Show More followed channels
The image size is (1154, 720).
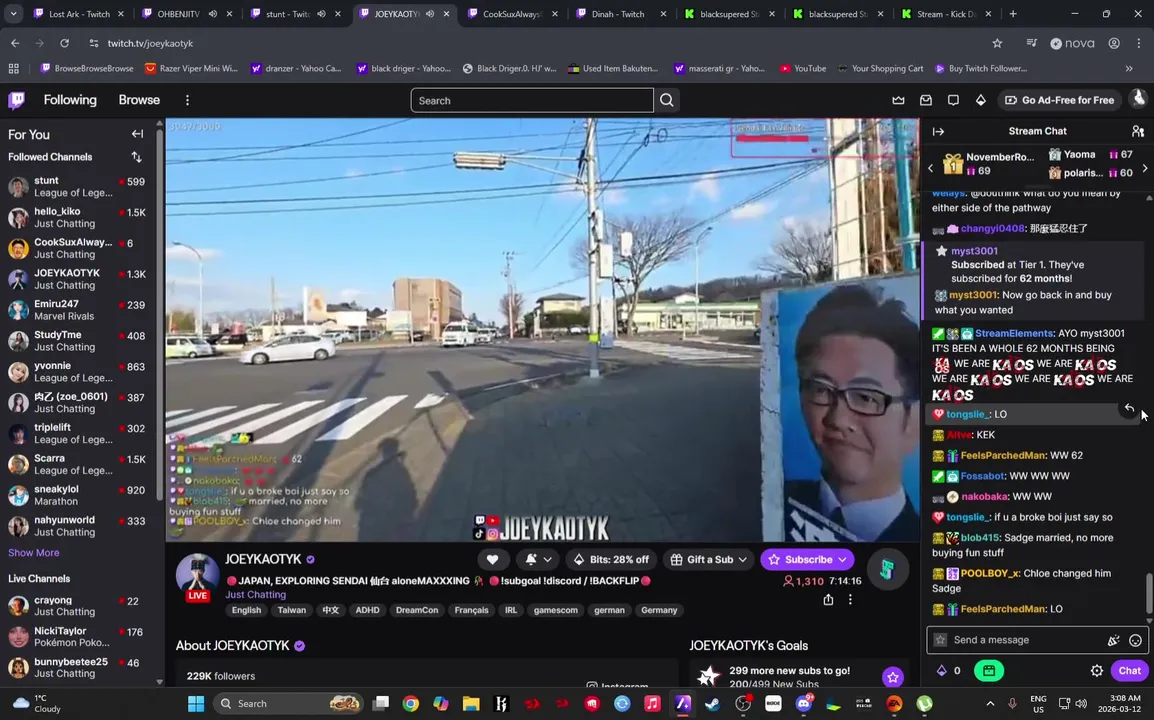(x=34, y=553)
